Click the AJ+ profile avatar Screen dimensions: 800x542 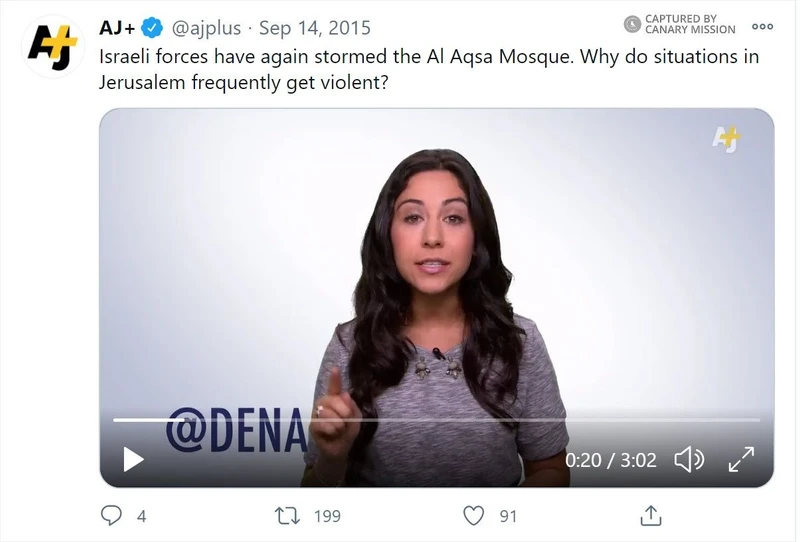(53, 47)
